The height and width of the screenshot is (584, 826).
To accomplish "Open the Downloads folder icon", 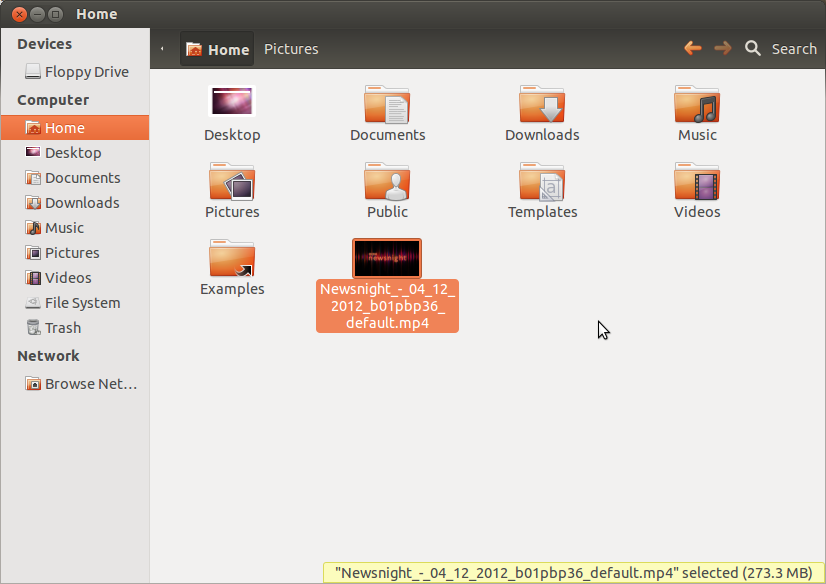I will click(x=542, y=104).
